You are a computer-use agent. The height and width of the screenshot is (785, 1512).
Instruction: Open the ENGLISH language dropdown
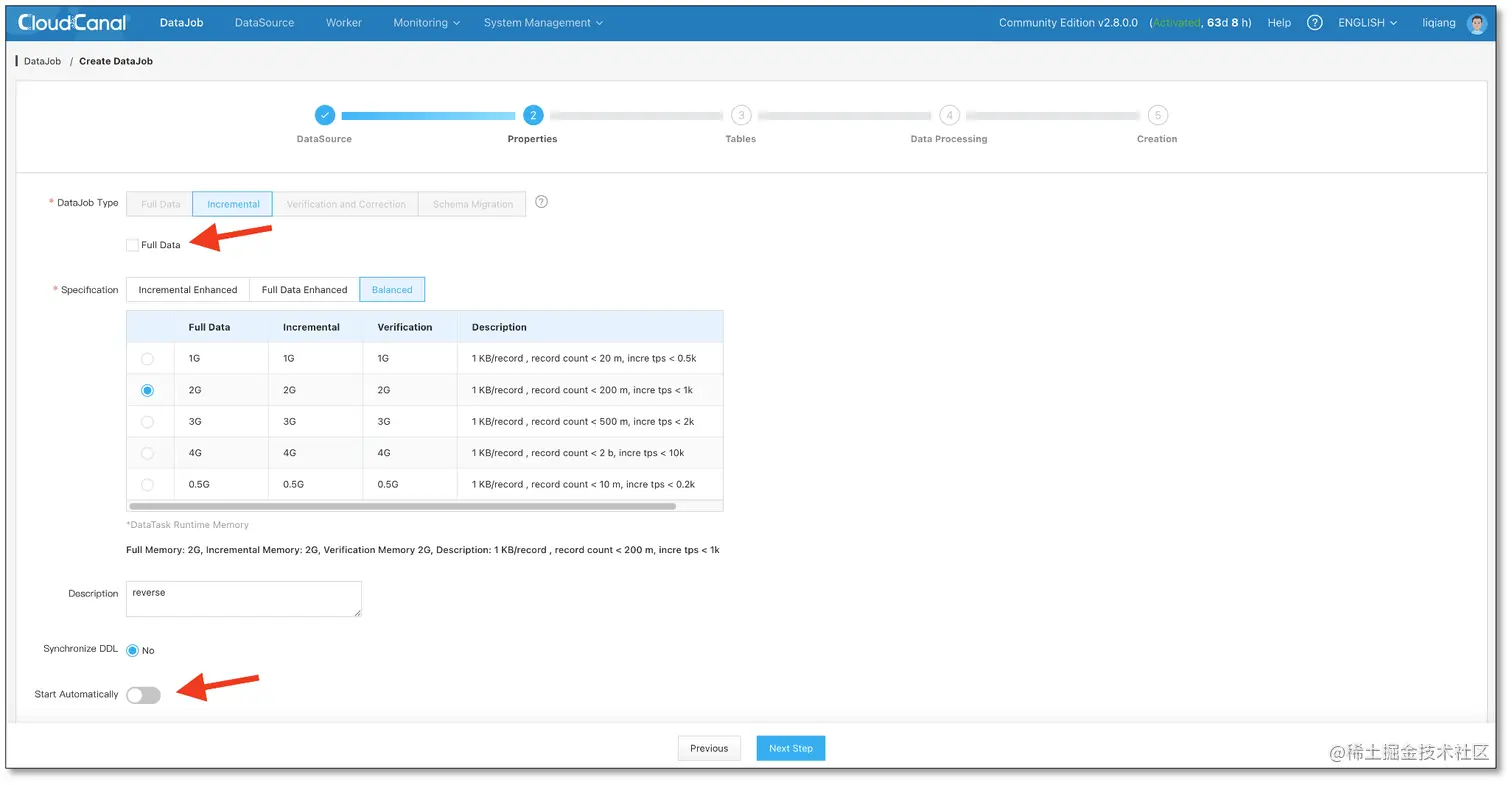click(1367, 22)
